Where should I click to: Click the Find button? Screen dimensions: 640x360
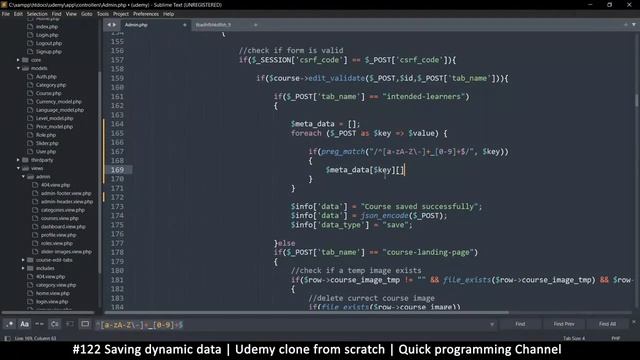click(x=520, y=324)
